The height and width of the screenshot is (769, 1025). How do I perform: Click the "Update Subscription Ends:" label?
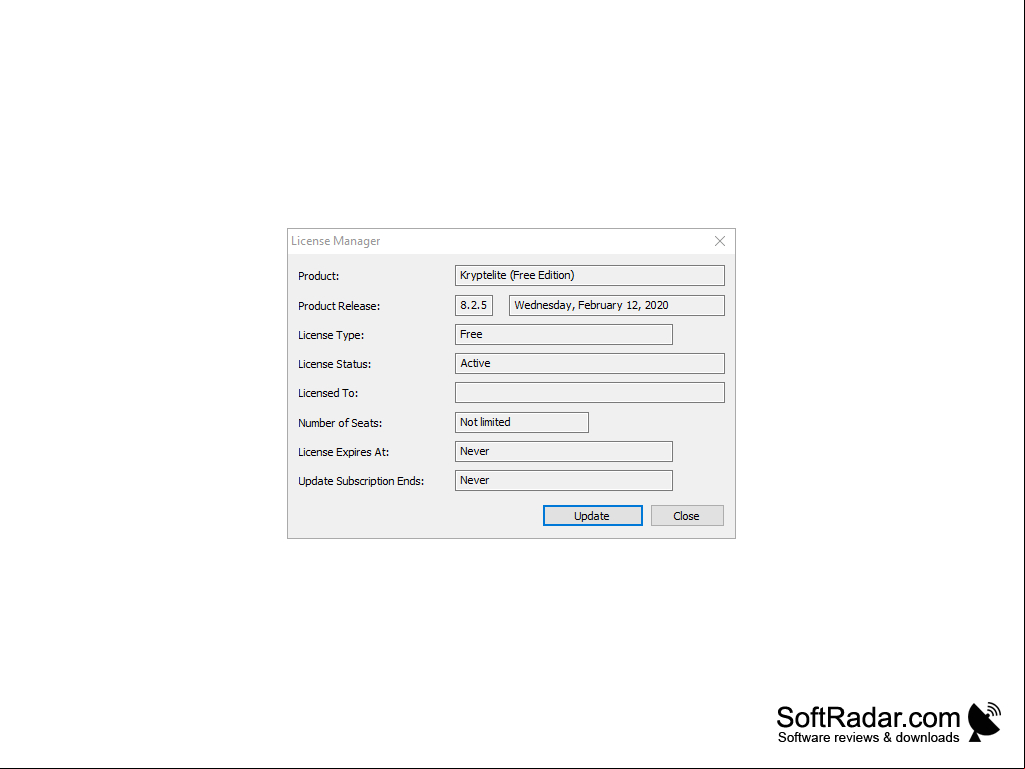pos(361,481)
